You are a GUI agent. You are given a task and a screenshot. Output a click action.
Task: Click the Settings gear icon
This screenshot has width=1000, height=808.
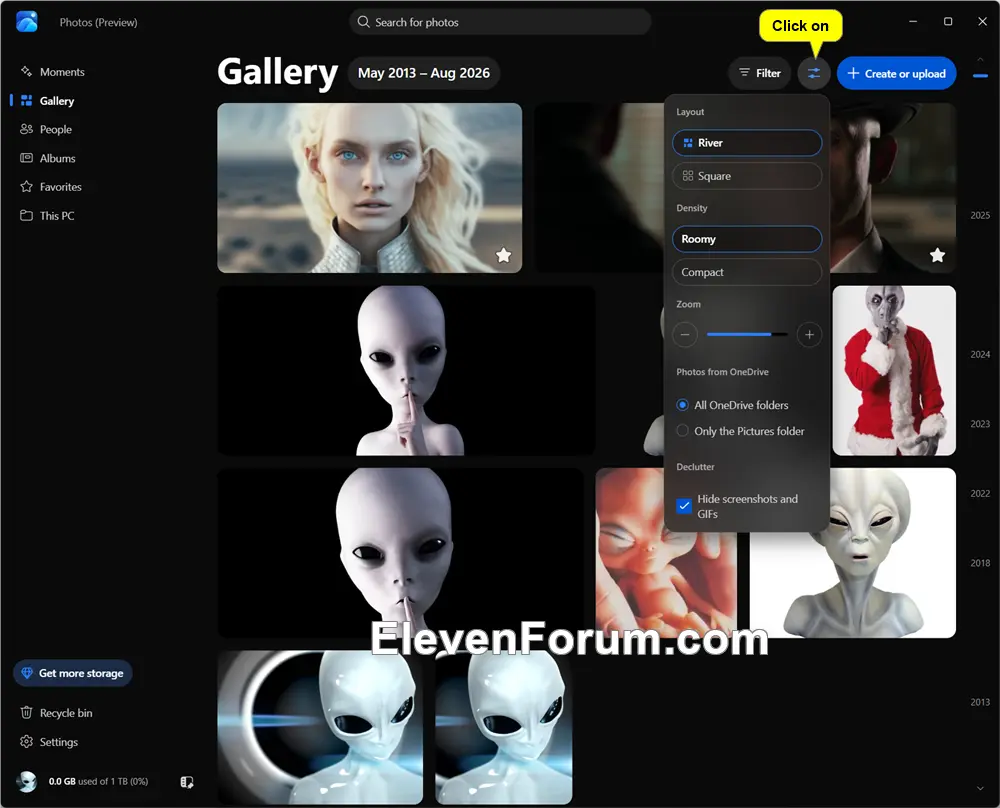26,742
